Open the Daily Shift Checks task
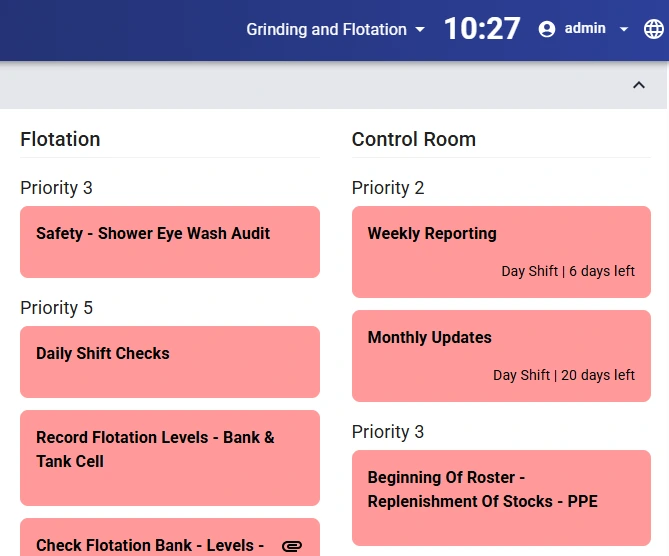 (170, 361)
